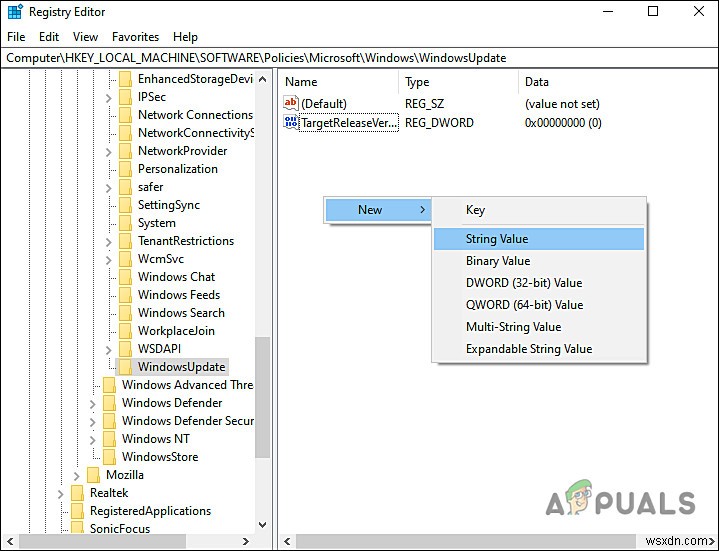Click the Registry Editor app icon in title bar
Screen dimensions: 719x551
pyautogui.click(x=15, y=12)
